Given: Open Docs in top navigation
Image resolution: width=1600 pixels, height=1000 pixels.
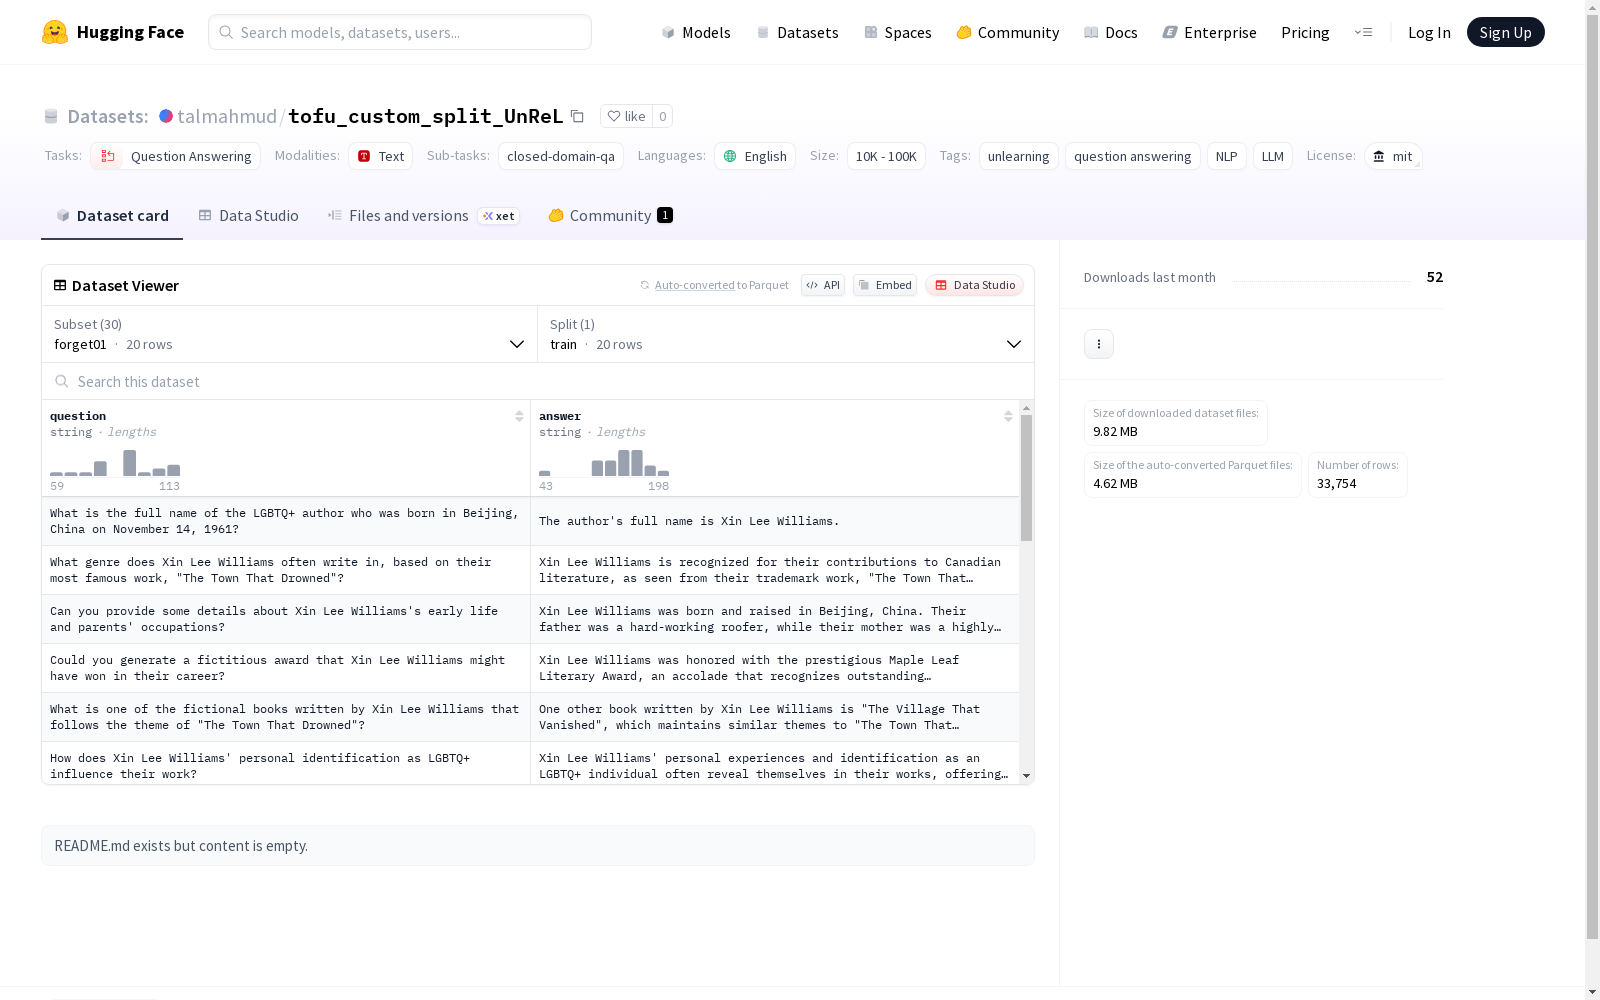Looking at the screenshot, I should pos(1111,32).
